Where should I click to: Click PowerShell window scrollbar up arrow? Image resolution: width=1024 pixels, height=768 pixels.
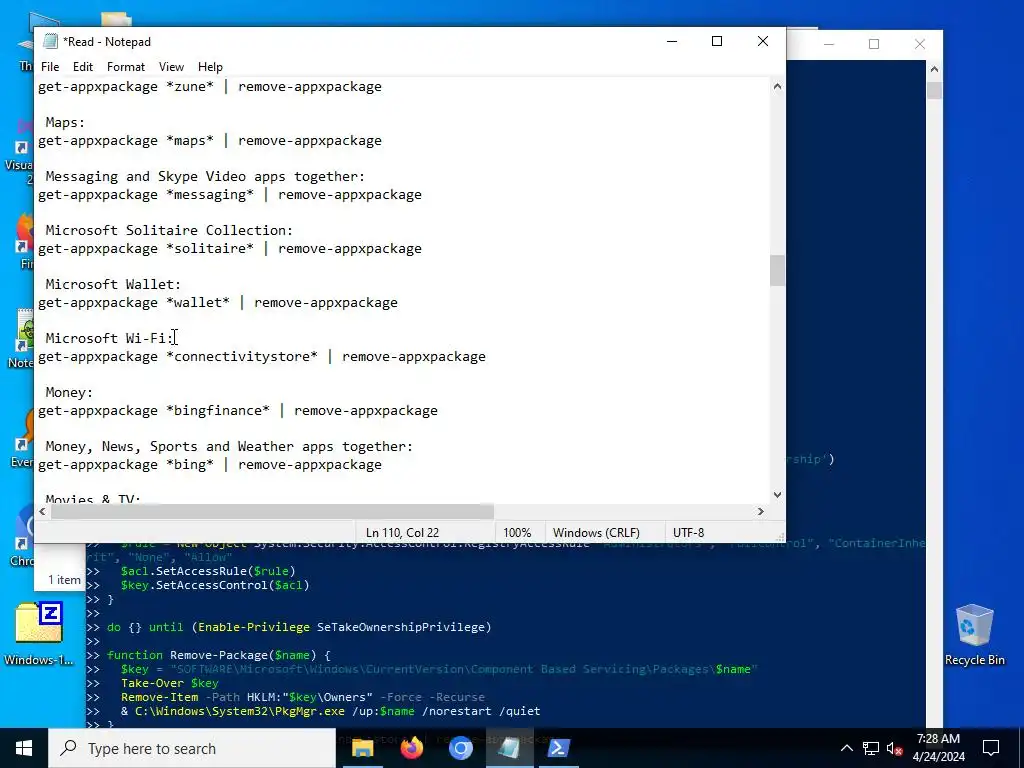(x=934, y=69)
